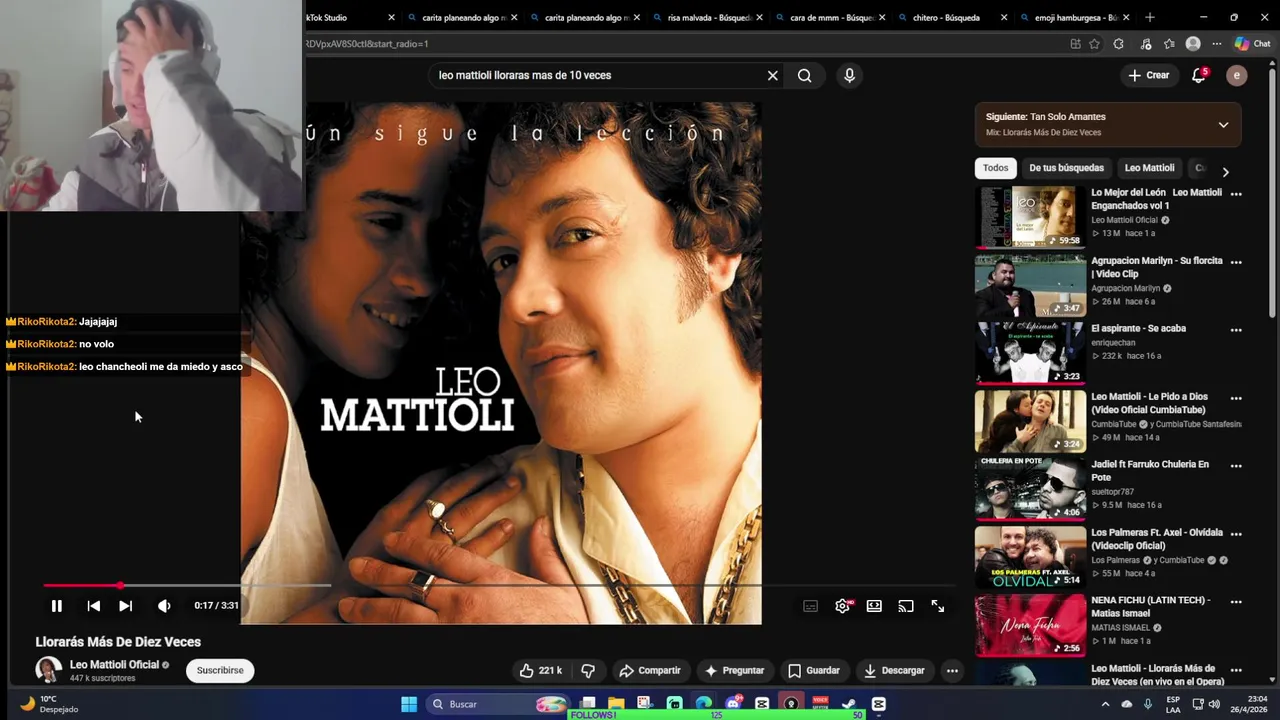Open the Leo Mattioli Oficial channel name
The height and width of the screenshot is (720, 1280).
(114, 664)
